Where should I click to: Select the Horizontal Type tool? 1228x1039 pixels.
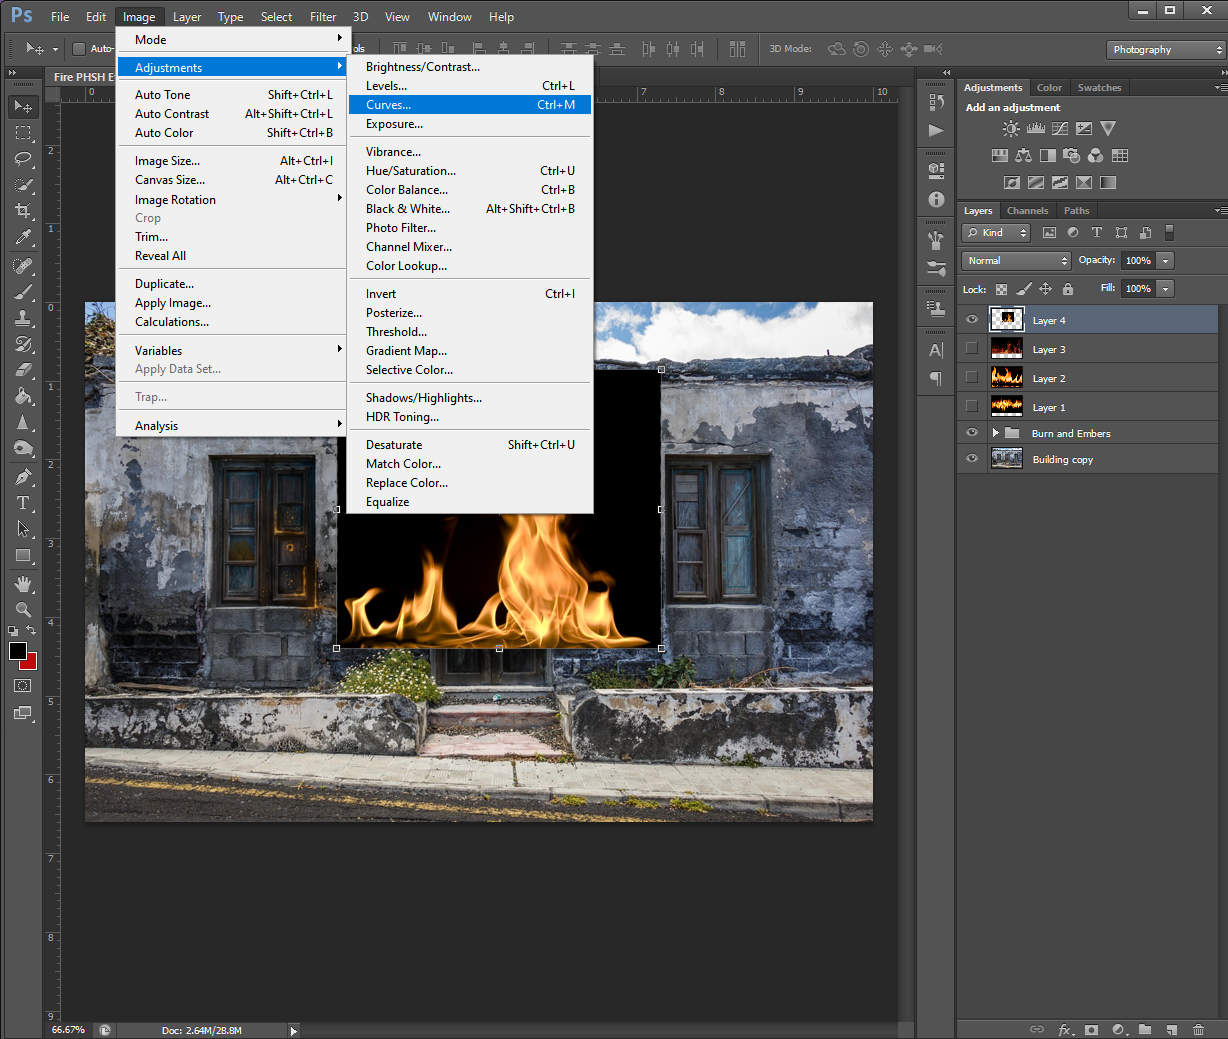pyautogui.click(x=23, y=503)
